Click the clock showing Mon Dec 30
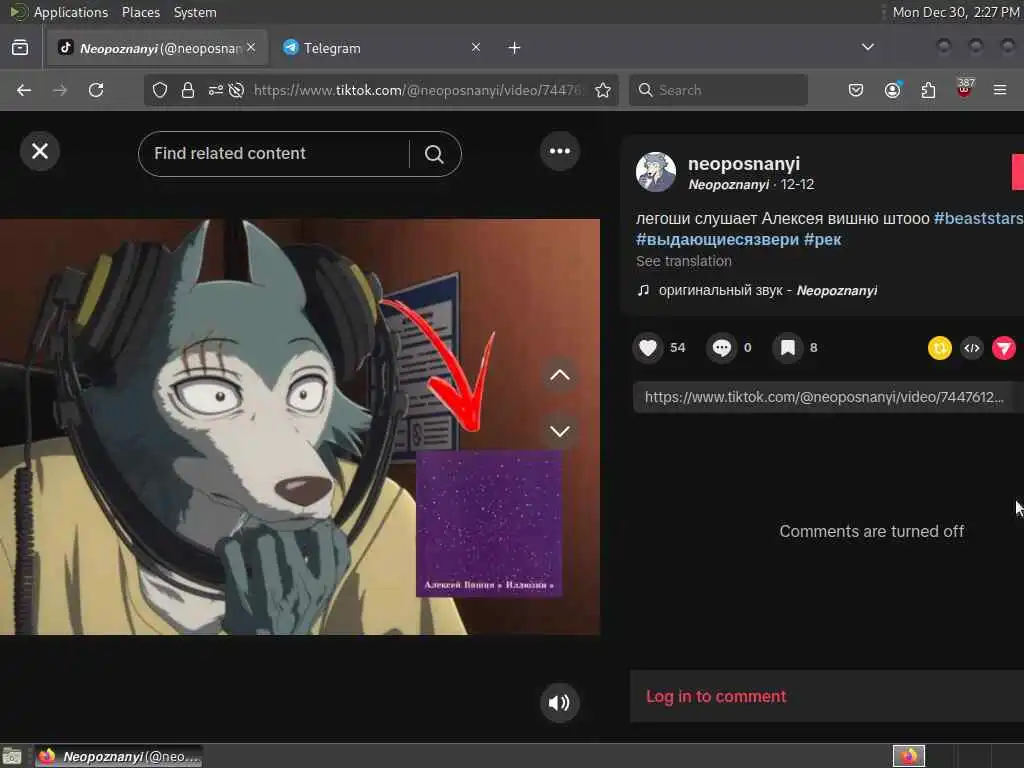Image resolution: width=1024 pixels, height=768 pixels. coord(955,12)
